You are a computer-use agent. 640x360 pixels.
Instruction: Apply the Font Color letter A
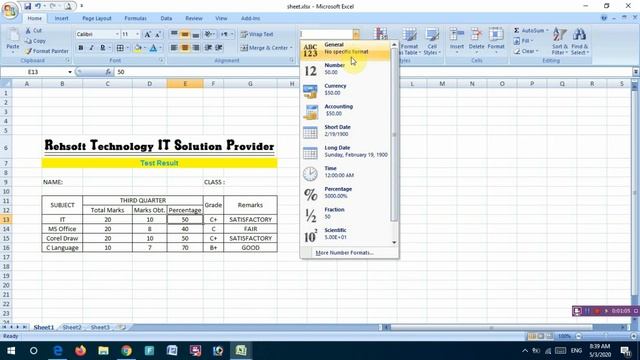[153, 48]
